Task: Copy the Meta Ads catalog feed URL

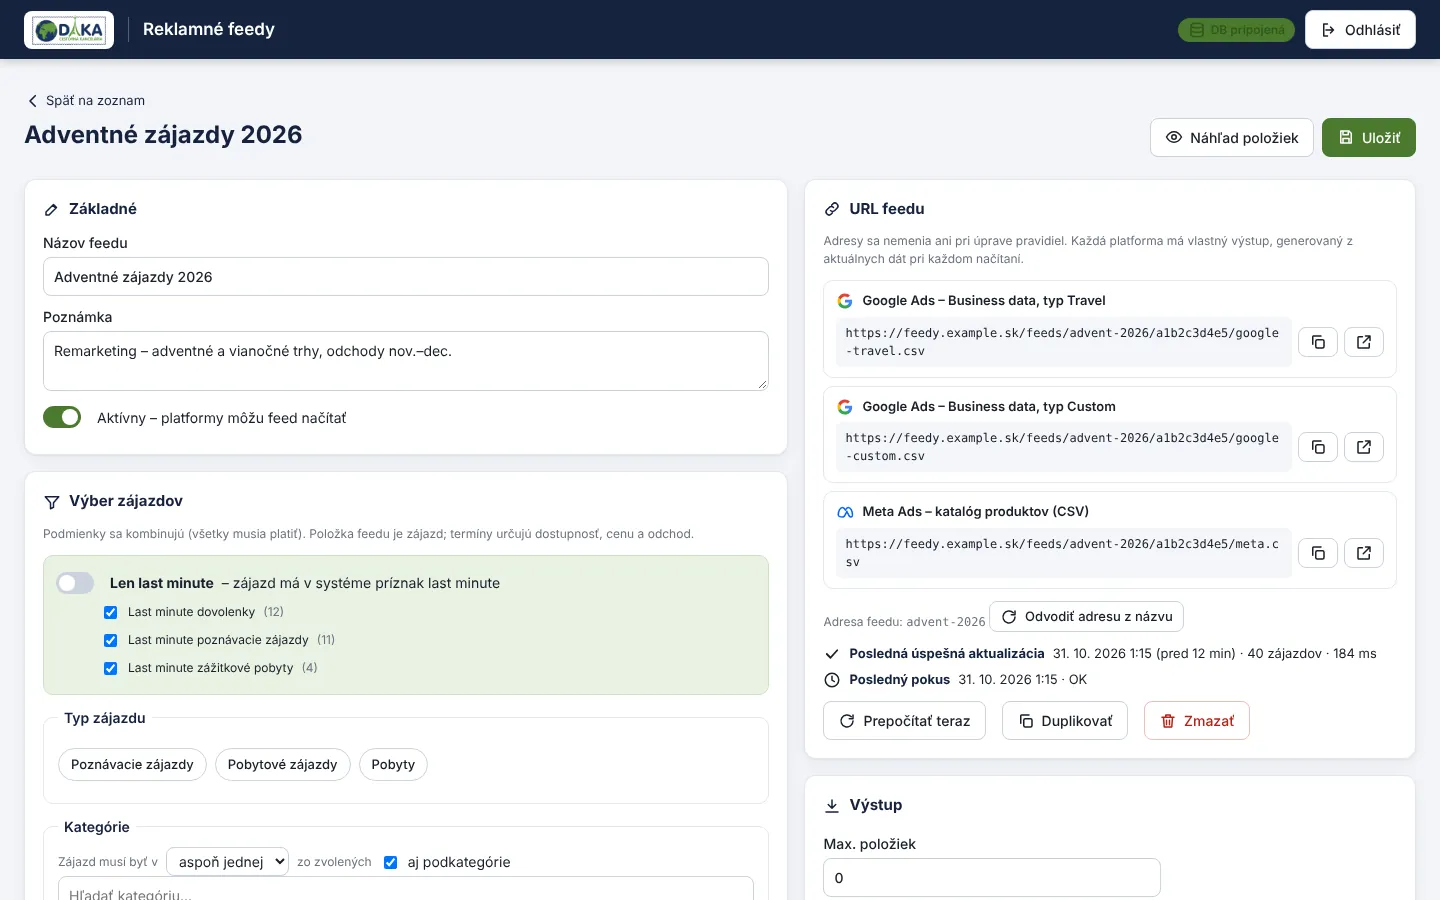Action: [x=1318, y=553]
